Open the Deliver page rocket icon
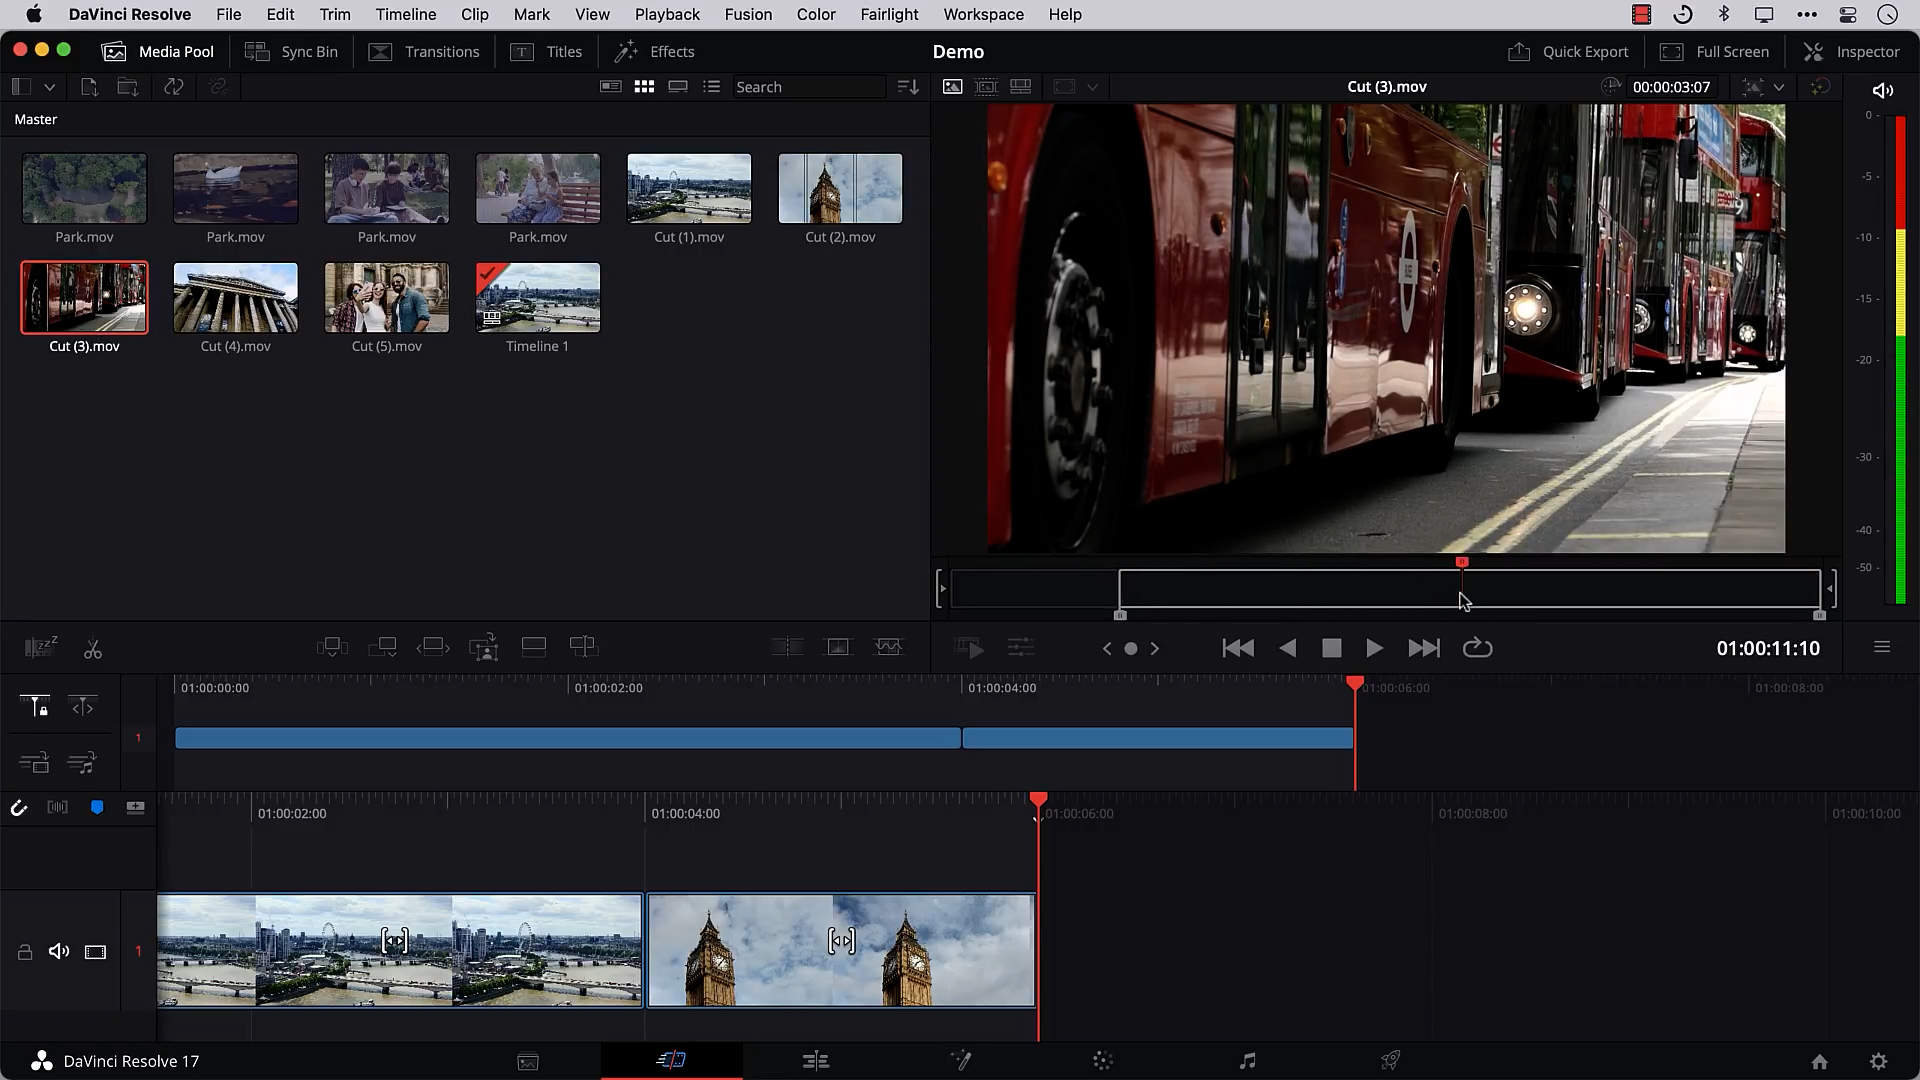Screen dimensions: 1920x1080 click(1390, 1061)
